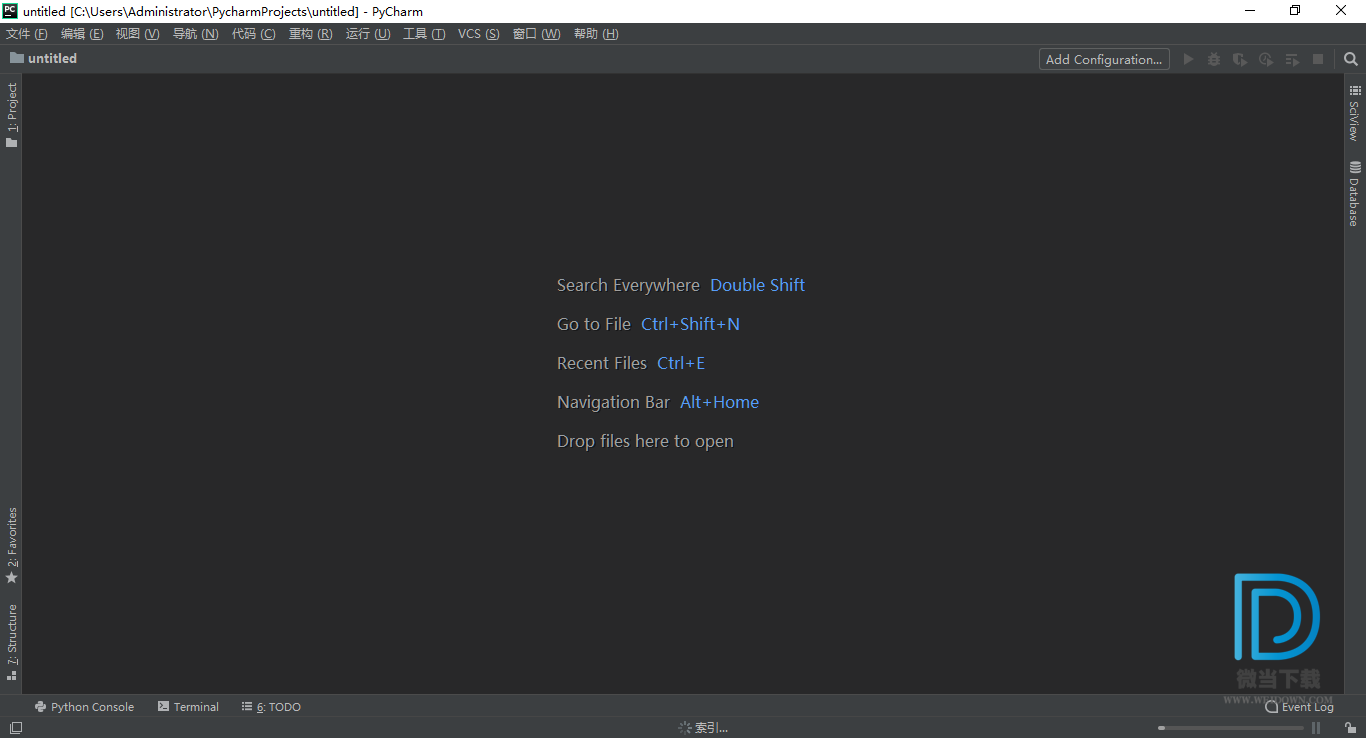
Task: Click the Alt+Home shortcut hint
Action: coord(719,402)
